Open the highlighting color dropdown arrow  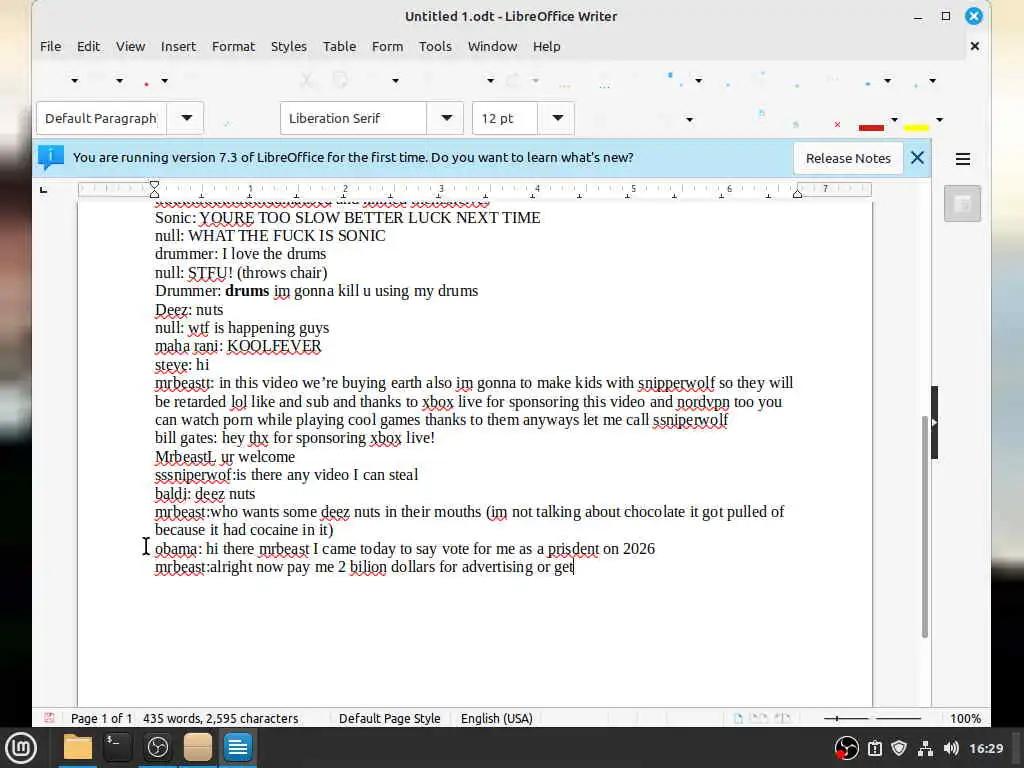pyautogui.click(x=939, y=120)
